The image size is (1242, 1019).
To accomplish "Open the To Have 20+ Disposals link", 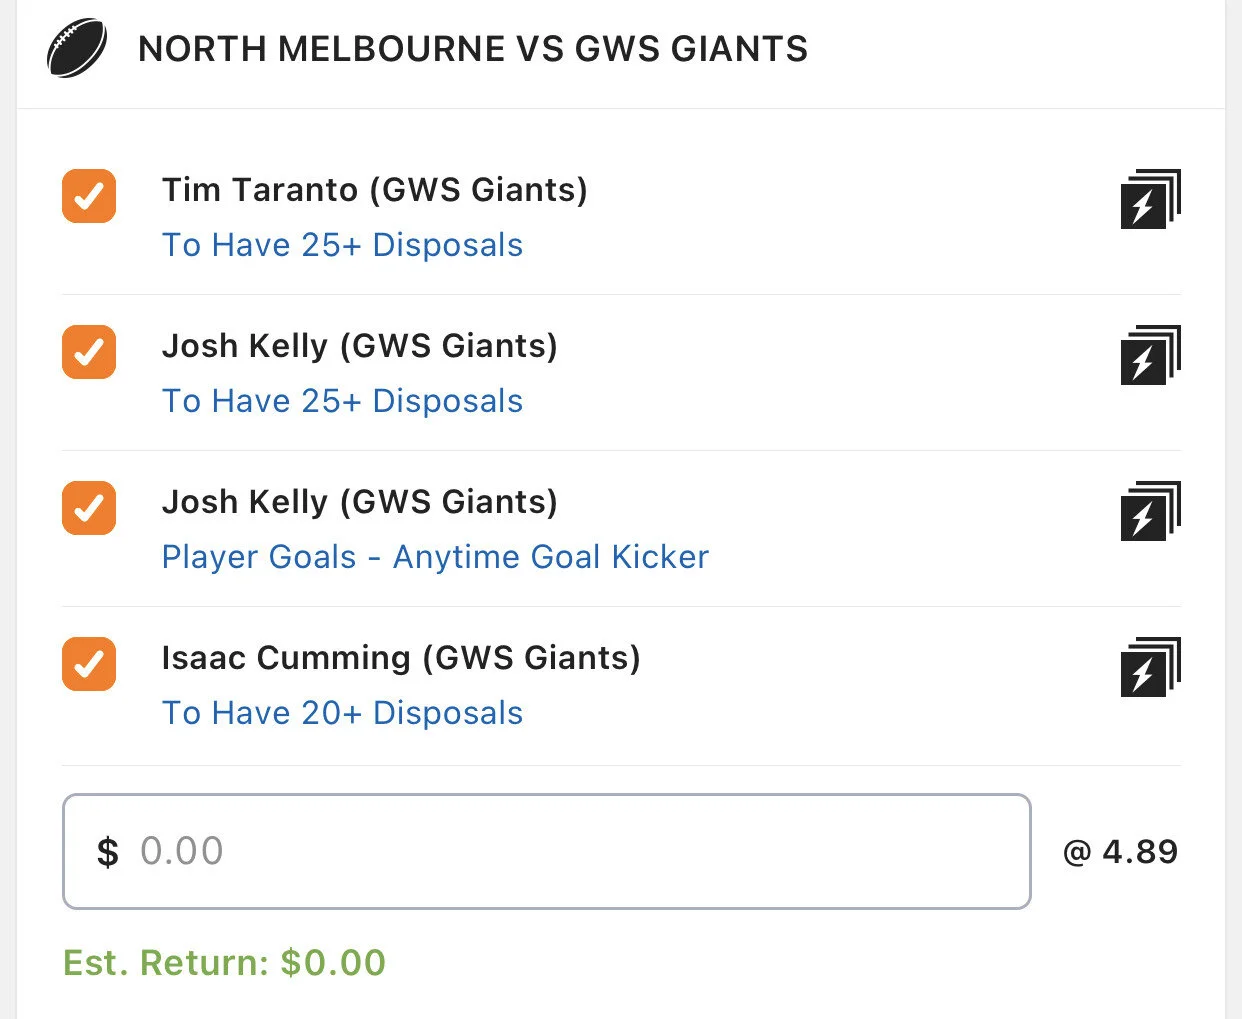I will point(342,713).
